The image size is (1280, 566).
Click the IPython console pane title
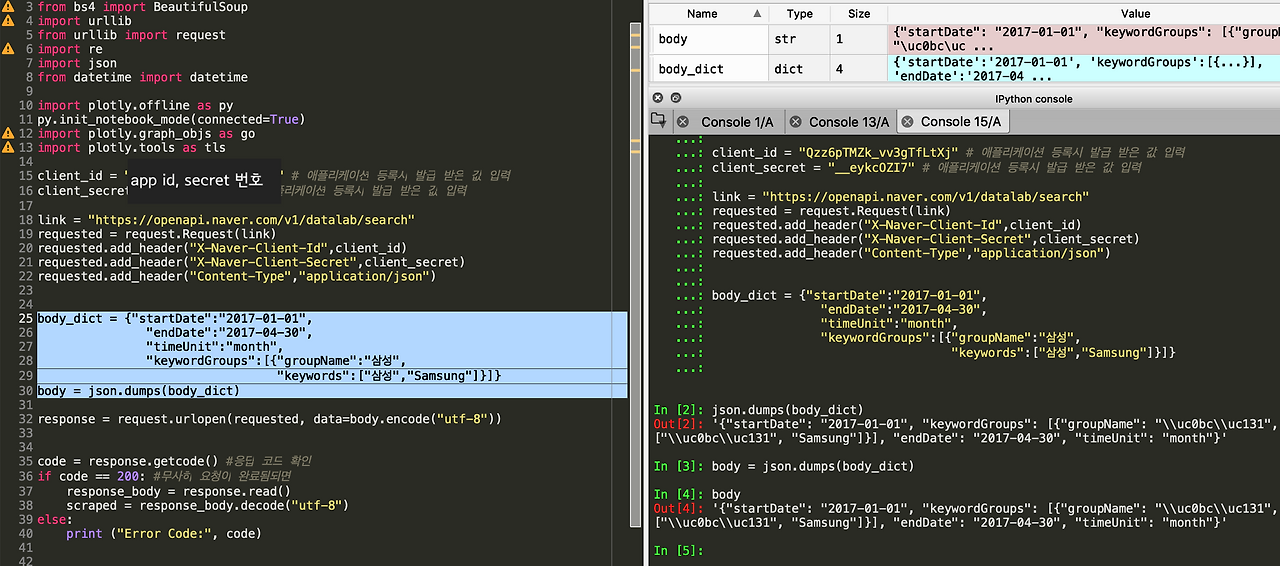[1033, 99]
